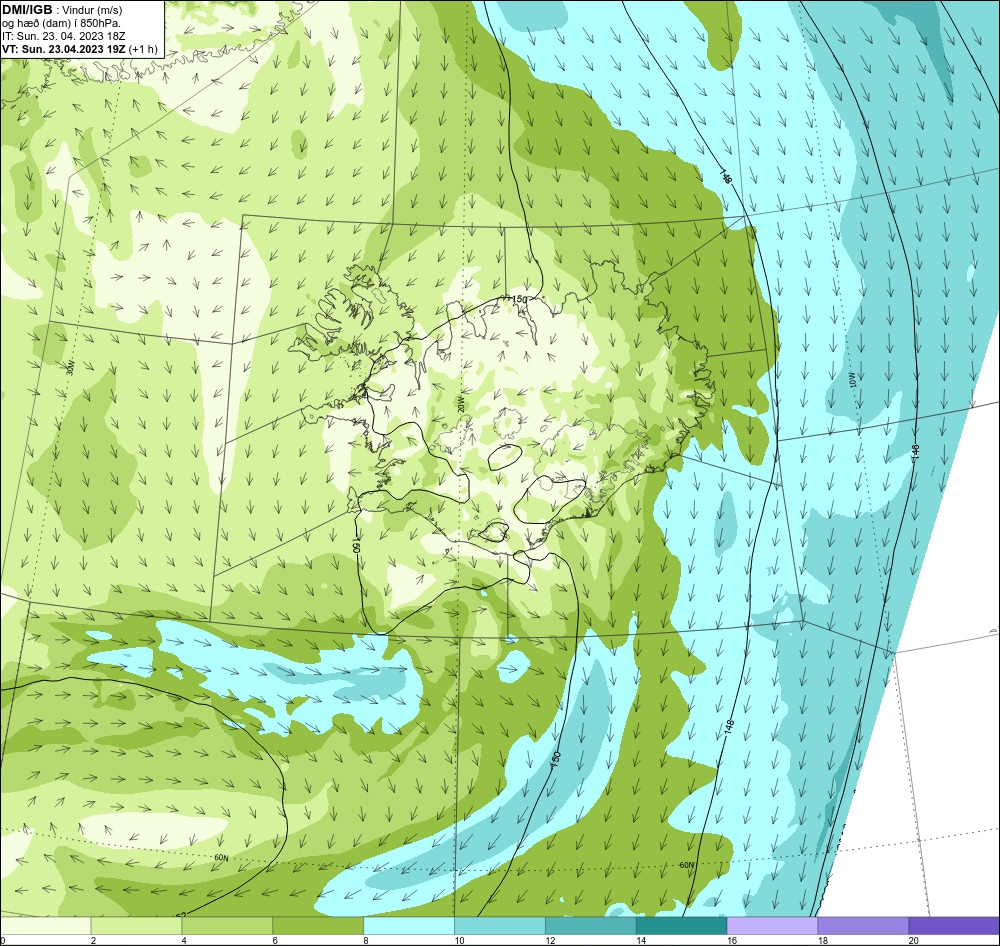
Task: Click the legend tick label '16'
Action: point(732,940)
